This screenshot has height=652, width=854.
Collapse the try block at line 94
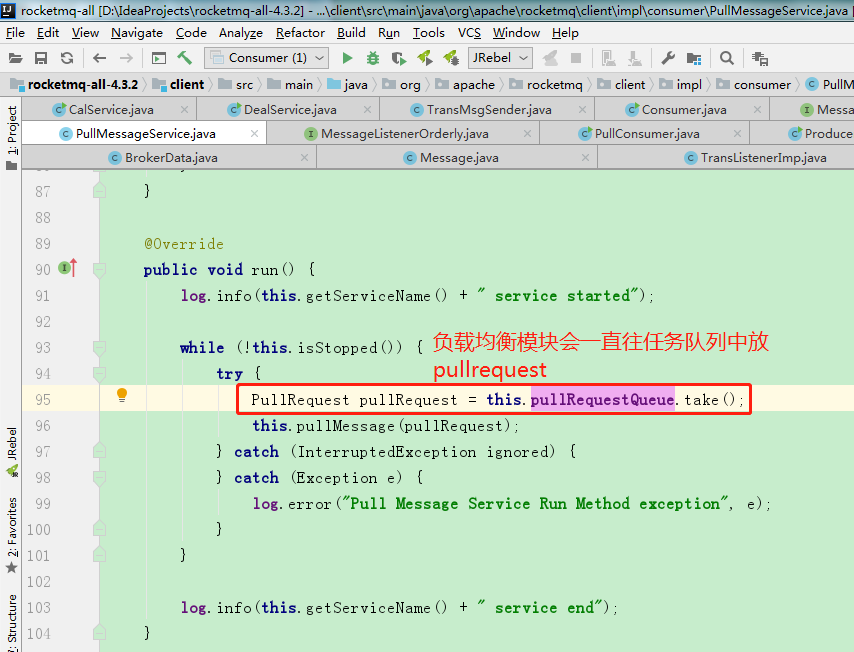coord(99,374)
